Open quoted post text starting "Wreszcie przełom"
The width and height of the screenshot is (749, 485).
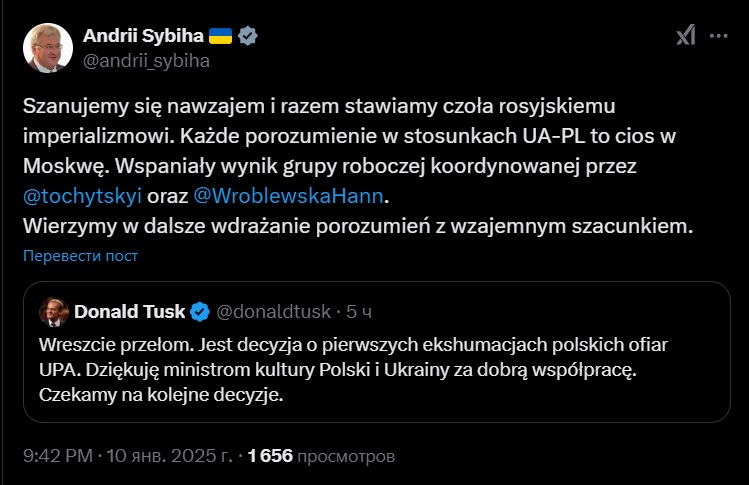click(x=352, y=369)
